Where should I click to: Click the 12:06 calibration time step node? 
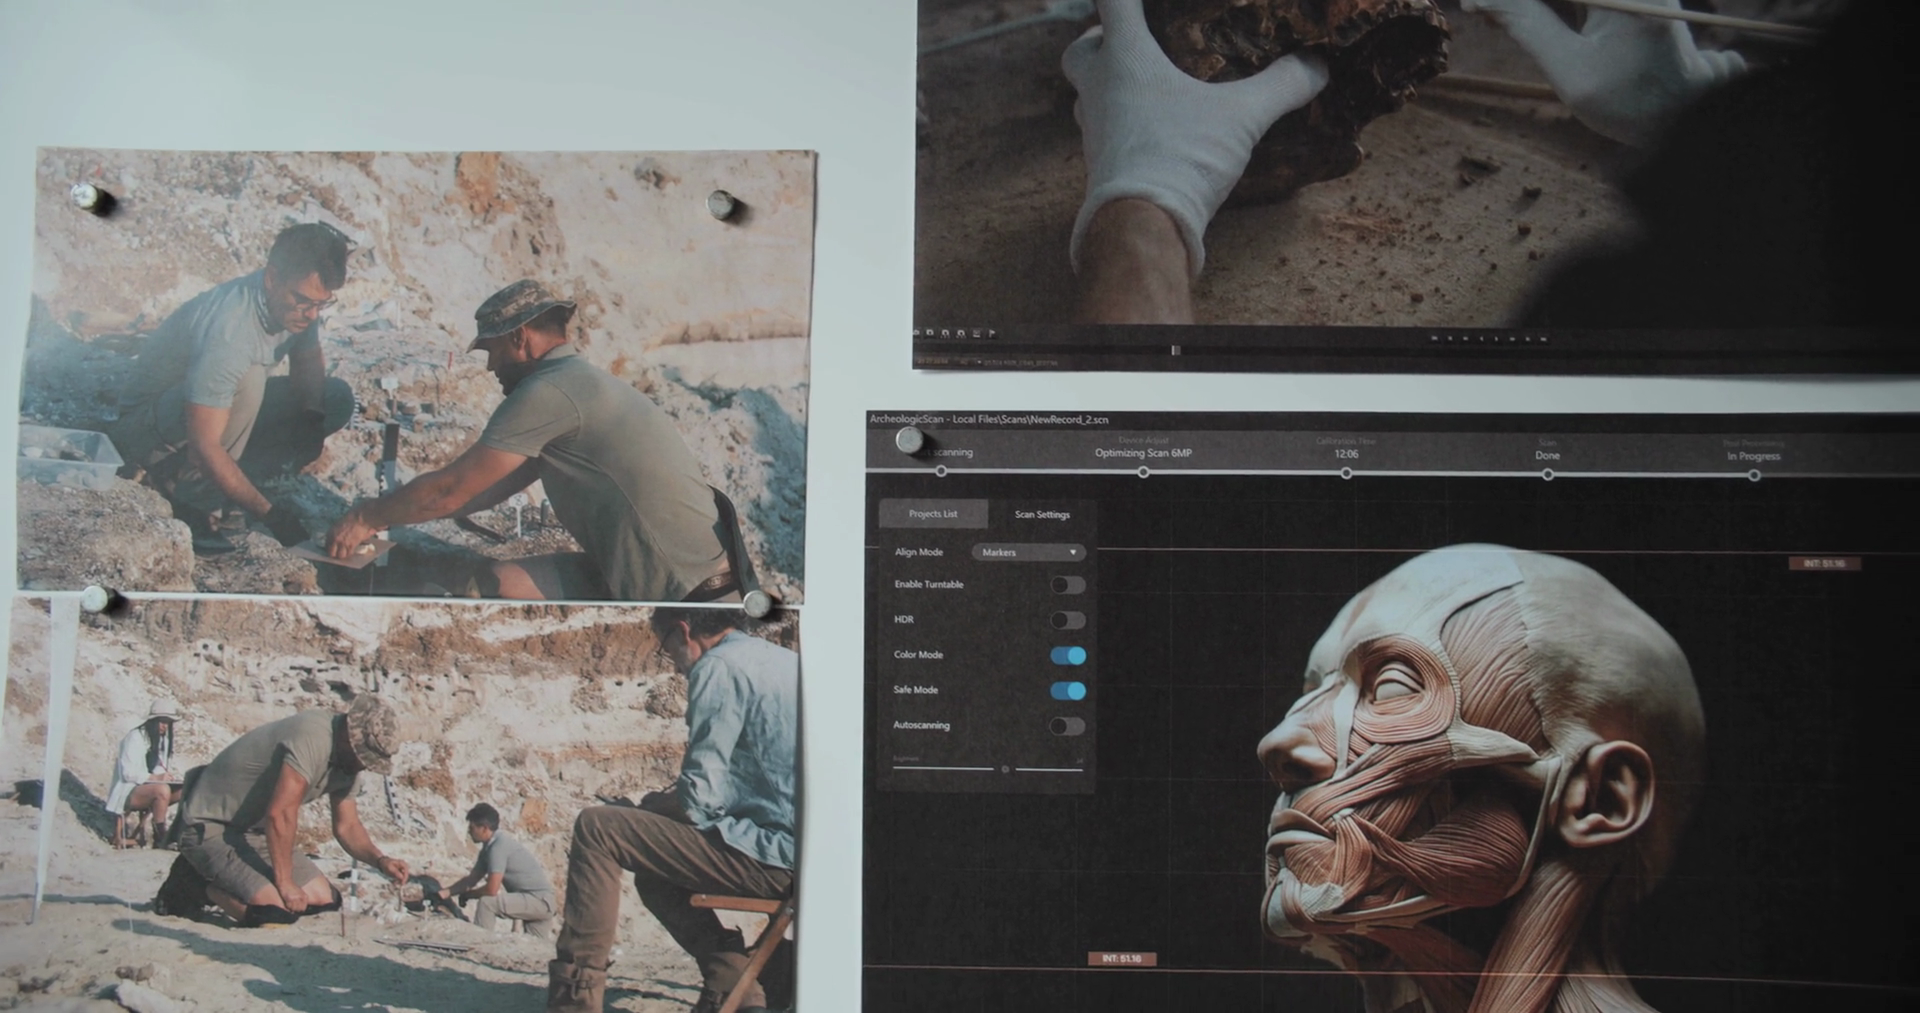tap(1346, 473)
